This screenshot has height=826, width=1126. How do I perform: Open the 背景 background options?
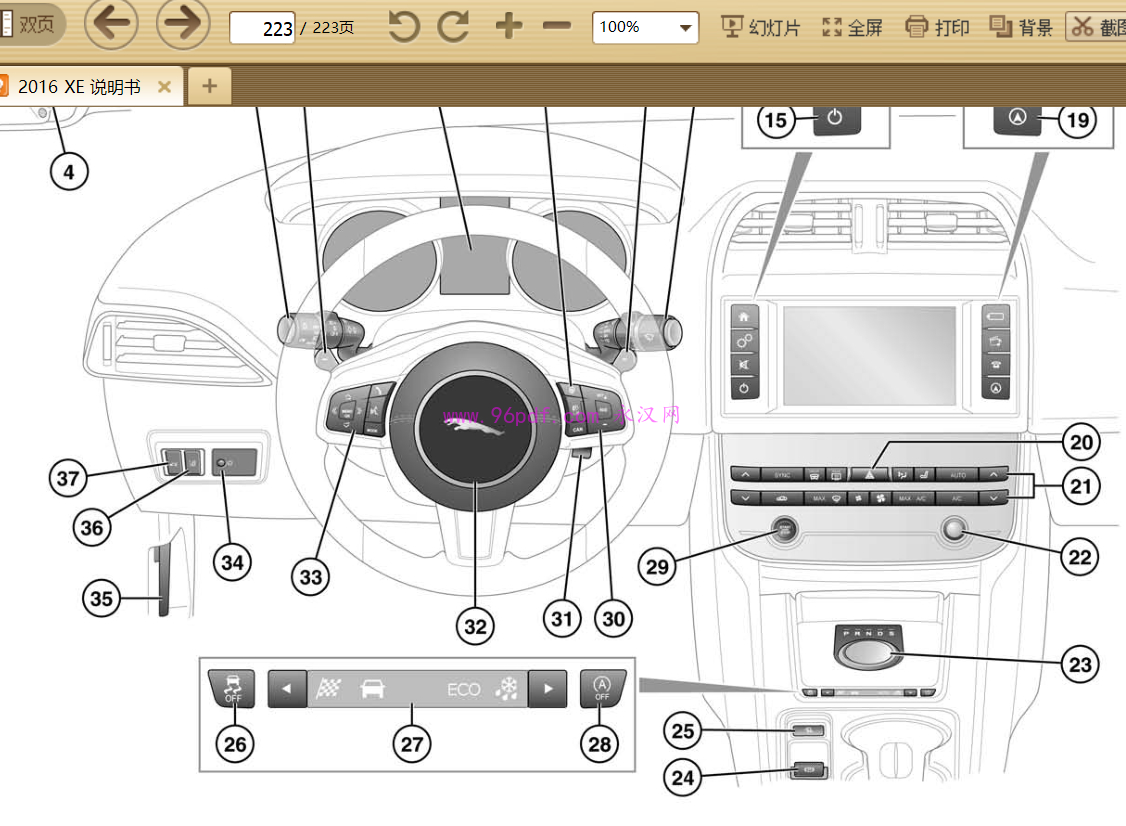(x=1021, y=27)
